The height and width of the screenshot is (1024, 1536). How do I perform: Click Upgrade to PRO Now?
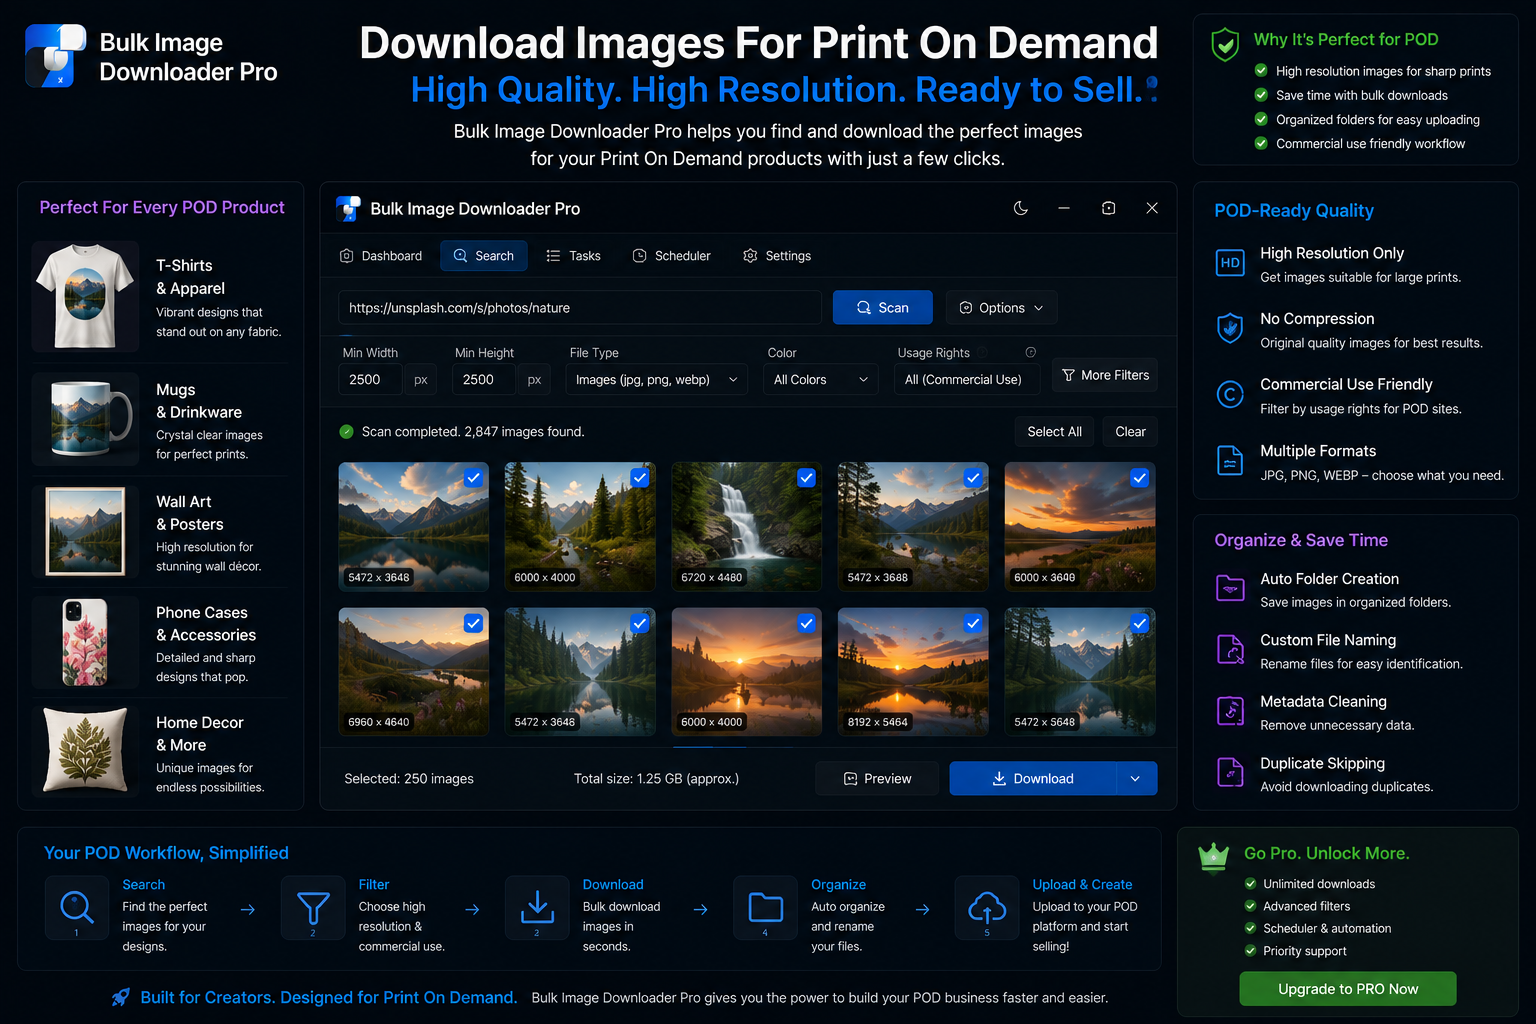click(x=1348, y=989)
